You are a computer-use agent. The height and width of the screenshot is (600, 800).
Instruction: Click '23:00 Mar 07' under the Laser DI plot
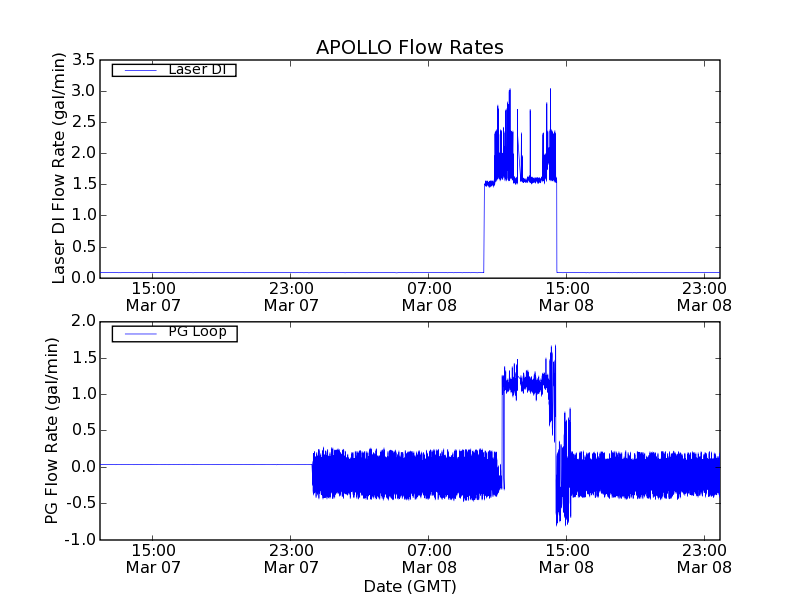click(291, 297)
